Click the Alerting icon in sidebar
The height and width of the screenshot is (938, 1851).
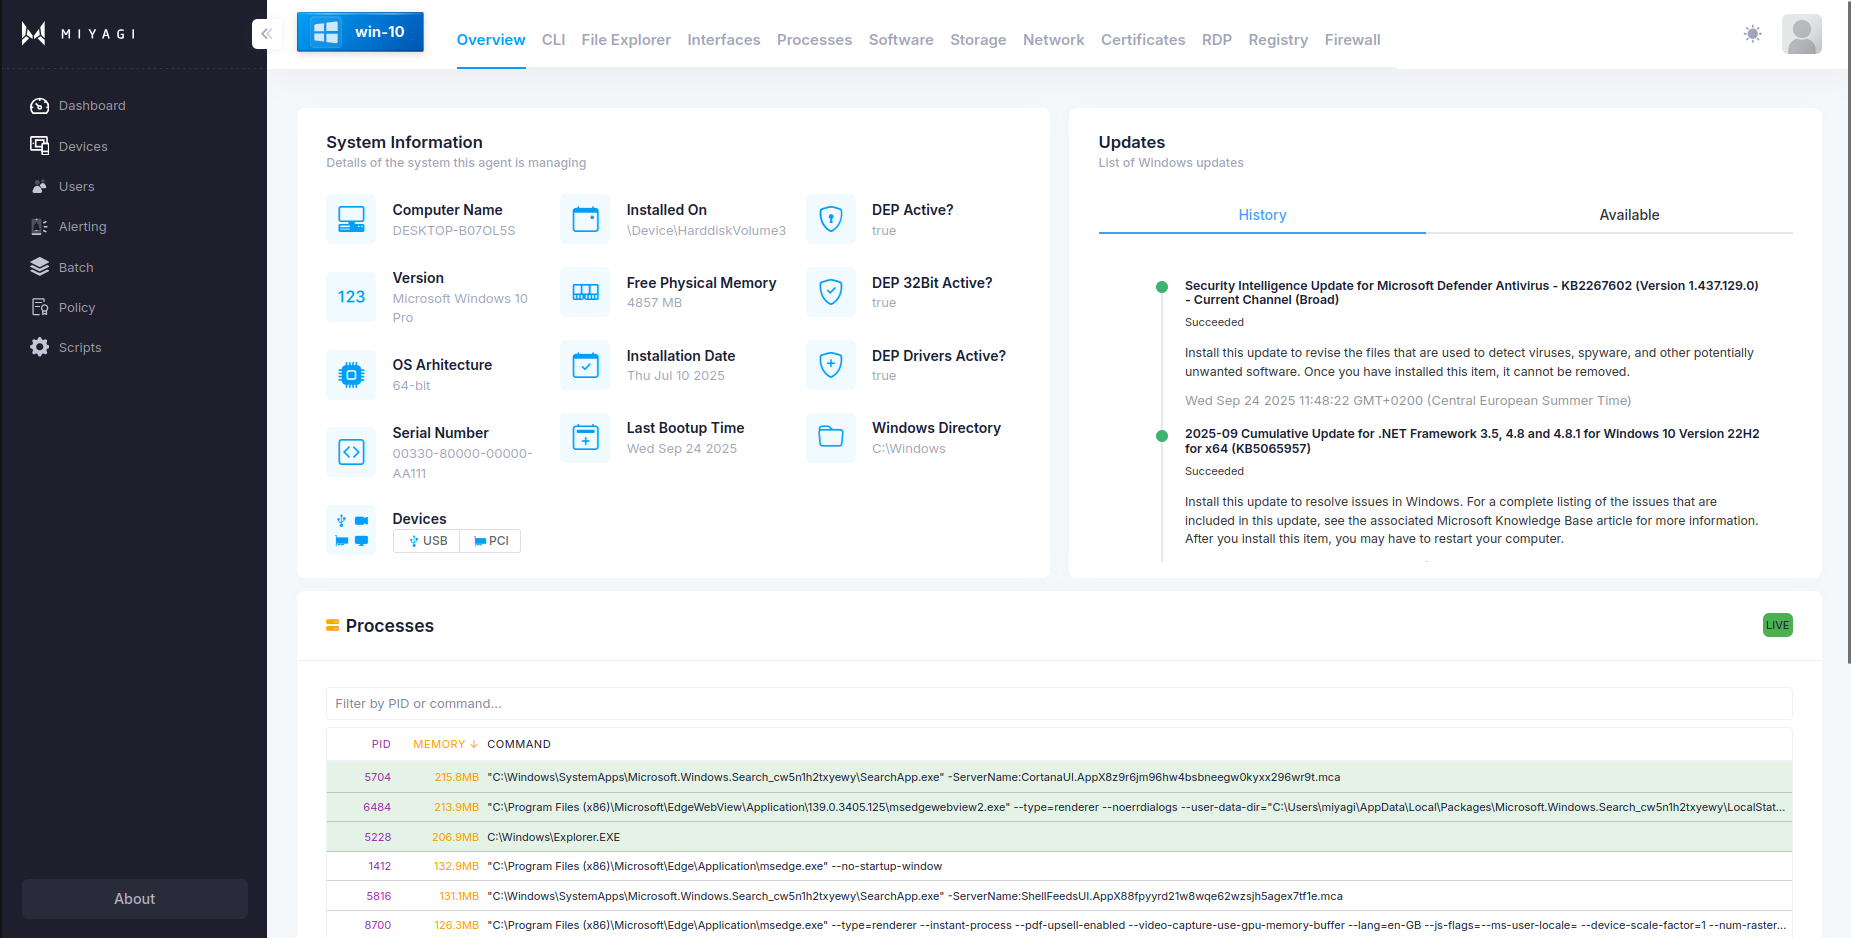[39, 227]
